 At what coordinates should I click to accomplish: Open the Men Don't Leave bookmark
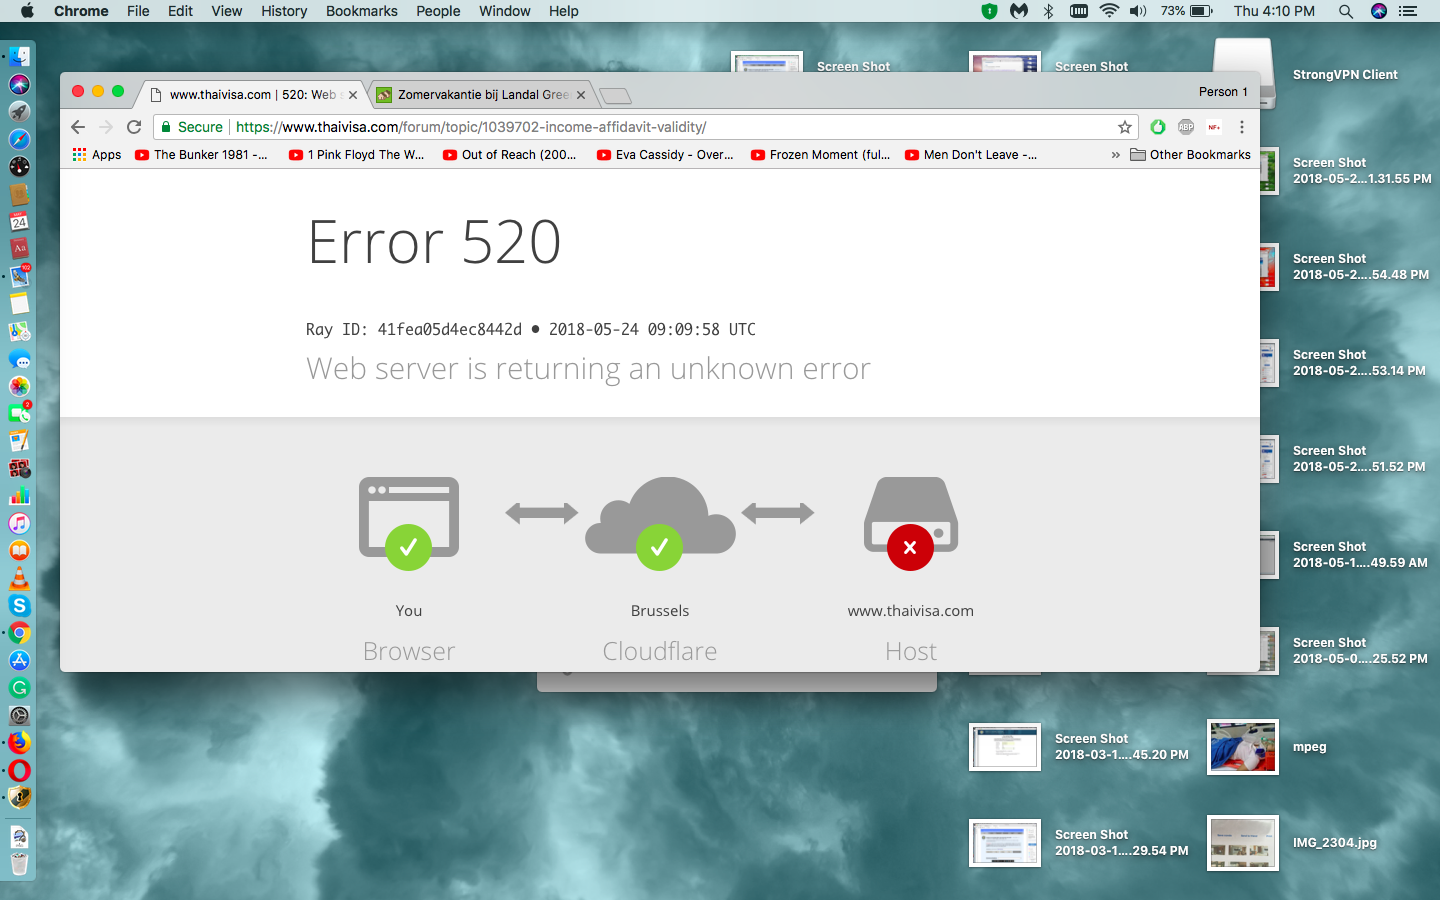(971, 155)
